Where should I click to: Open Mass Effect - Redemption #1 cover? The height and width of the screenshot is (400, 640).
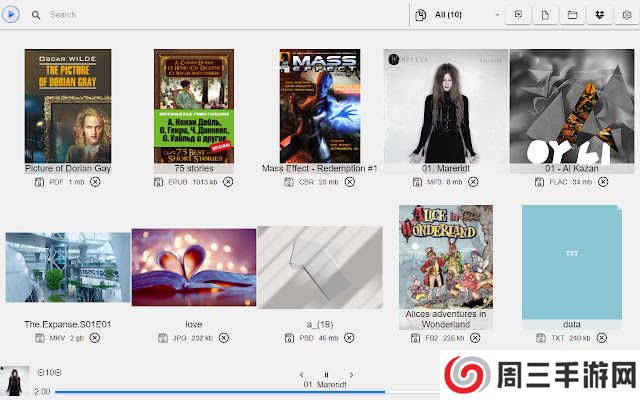click(x=320, y=106)
